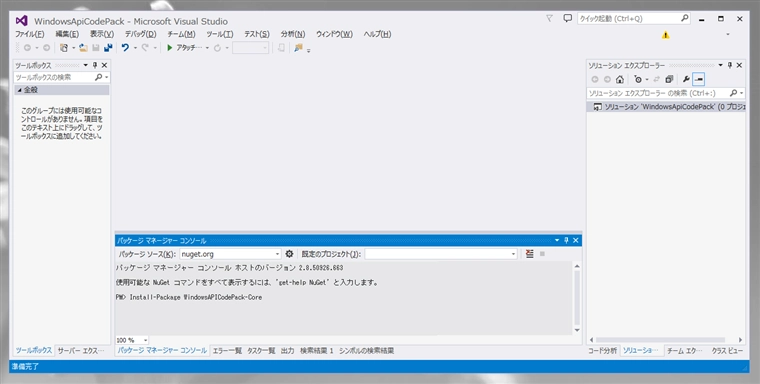Viewport: 760px width, 384px height.
Task: Click the yellow warning triangle icon
Action: pyautogui.click(x=665, y=35)
